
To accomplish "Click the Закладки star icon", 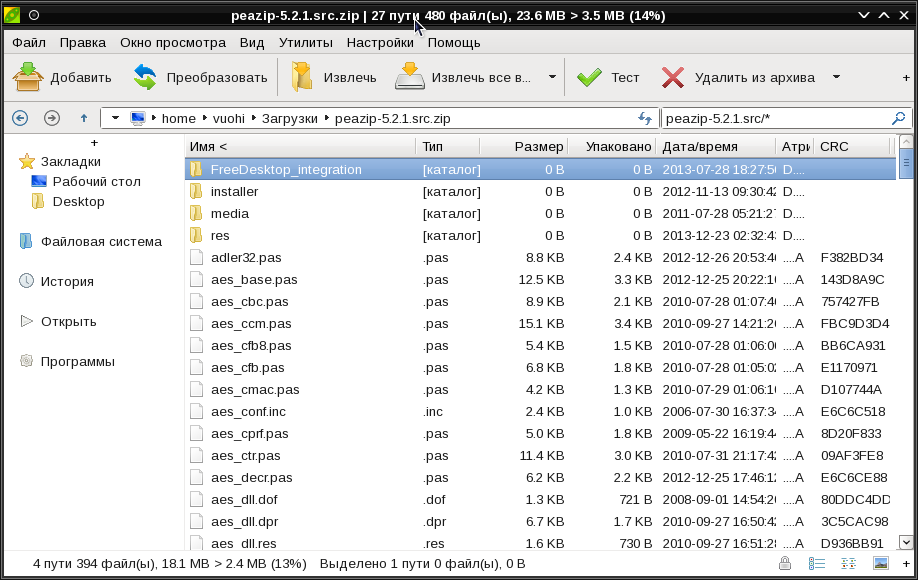I will [x=26, y=162].
